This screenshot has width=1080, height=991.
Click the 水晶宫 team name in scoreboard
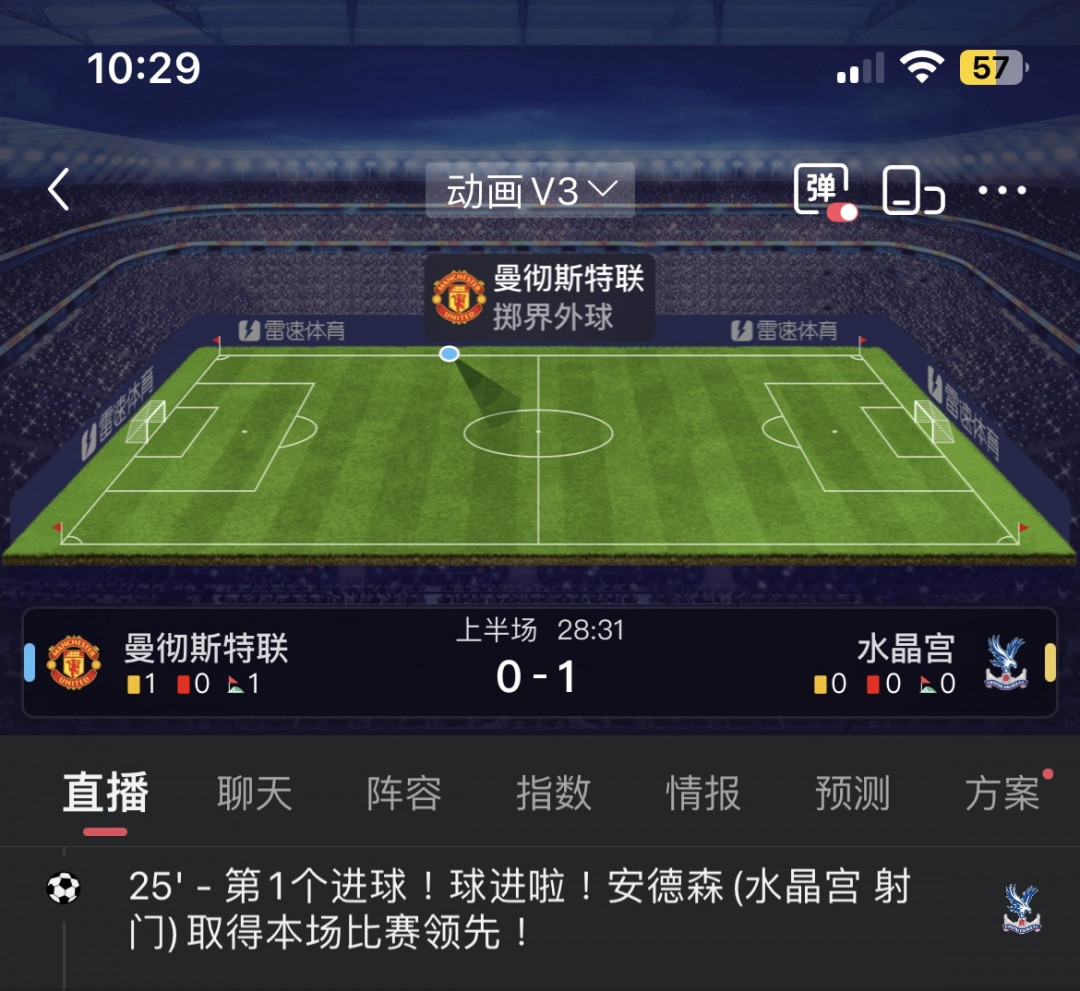906,648
